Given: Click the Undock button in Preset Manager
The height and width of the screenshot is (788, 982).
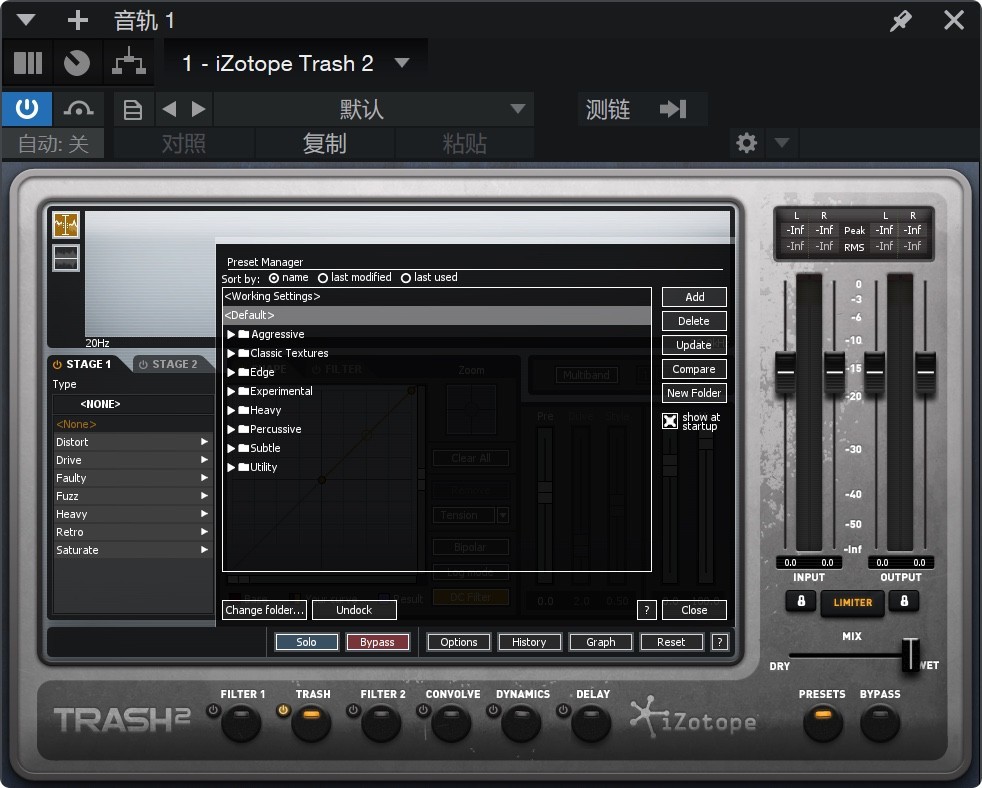Looking at the screenshot, I should (354, 609).
